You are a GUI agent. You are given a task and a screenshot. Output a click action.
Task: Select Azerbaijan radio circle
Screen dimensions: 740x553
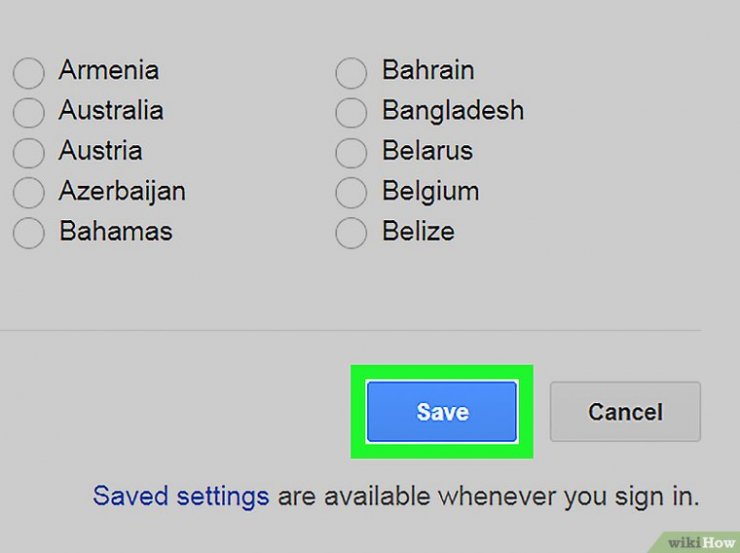(x=29, y=193)
